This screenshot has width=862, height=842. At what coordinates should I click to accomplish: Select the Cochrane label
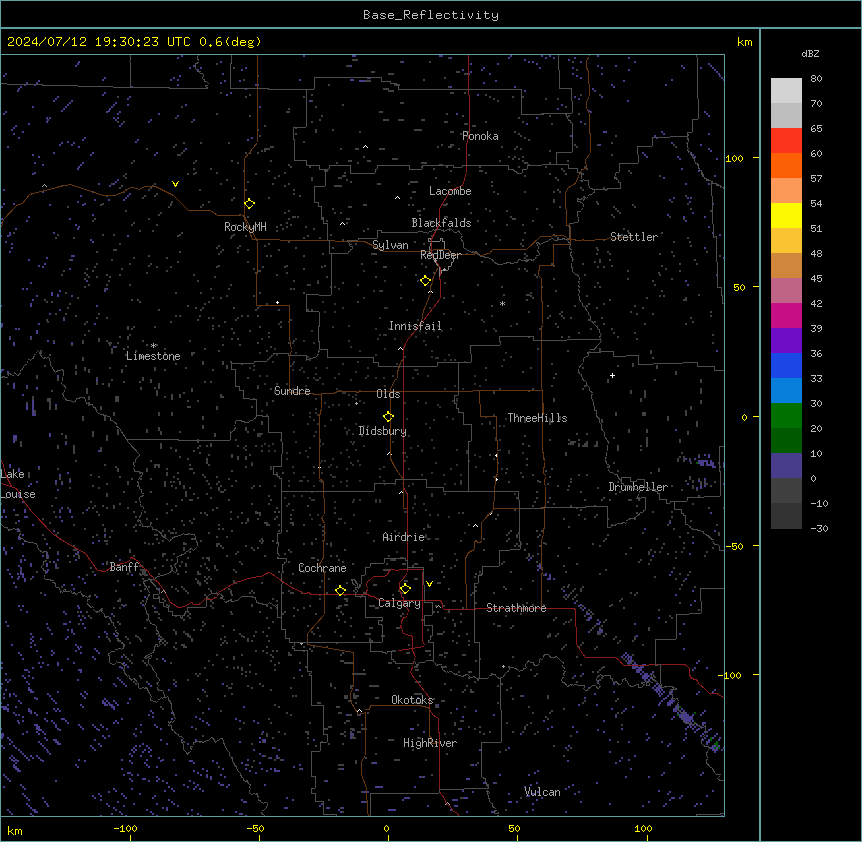(322, 568)
